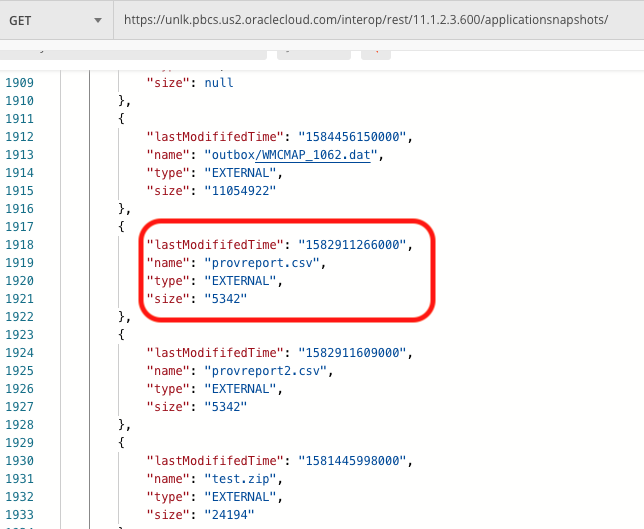Click "EXTERNAL" type value on line 1932
This screenshot has width=644, height=529.
click(242, 496)
